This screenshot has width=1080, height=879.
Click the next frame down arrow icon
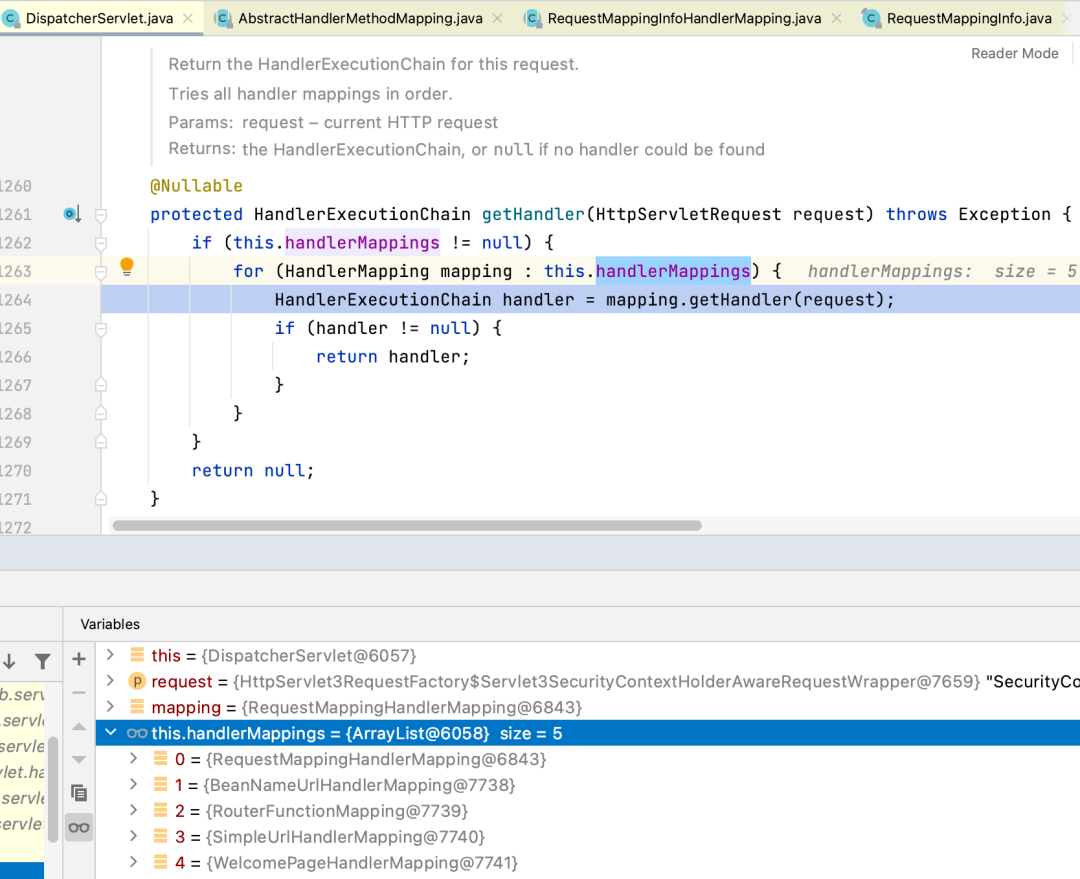(x=9, y=661)
